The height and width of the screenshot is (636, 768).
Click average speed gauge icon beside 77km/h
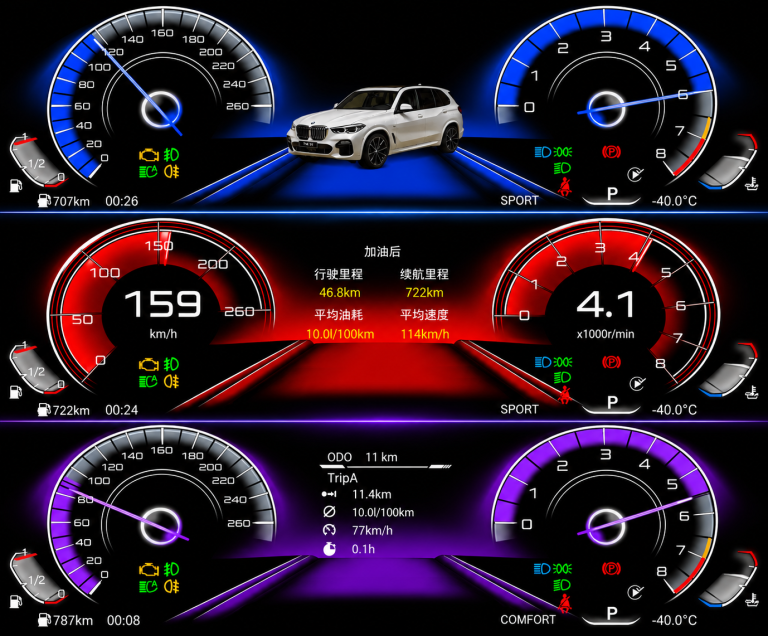coord(330,530)
